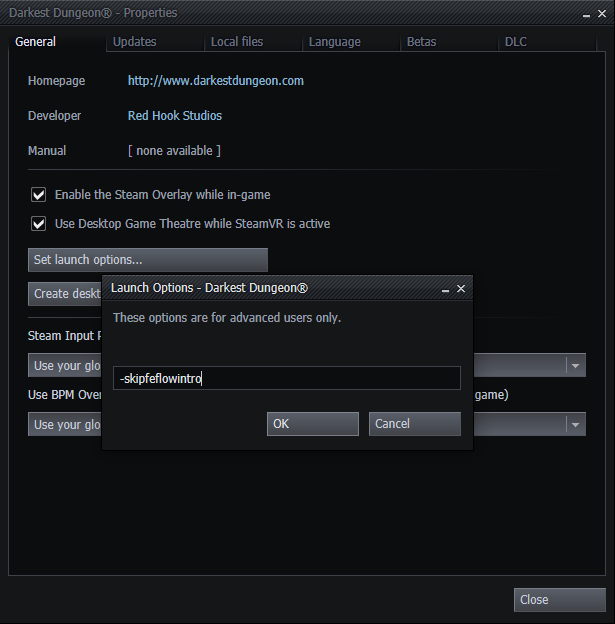Select the General tab
The height and width of the screenshot is (624, 615).
36,42
